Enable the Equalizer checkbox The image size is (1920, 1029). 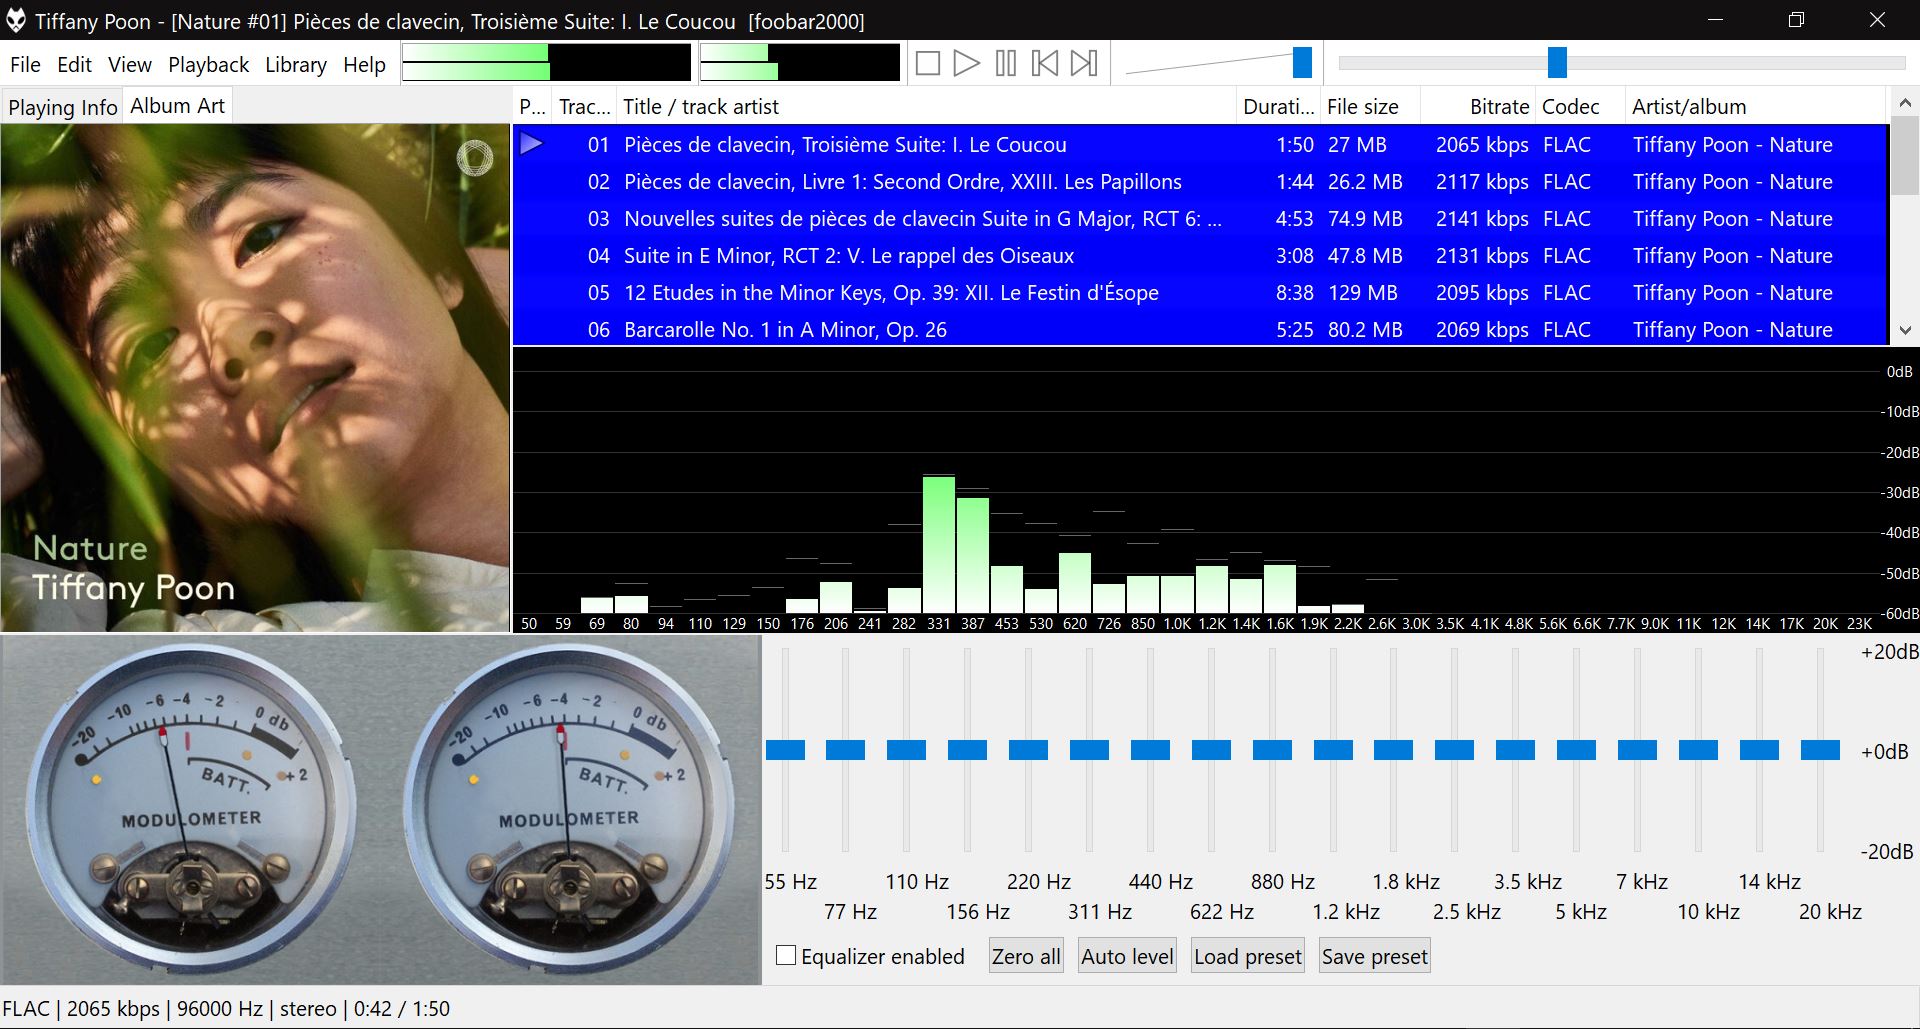(x=786, y=956)
